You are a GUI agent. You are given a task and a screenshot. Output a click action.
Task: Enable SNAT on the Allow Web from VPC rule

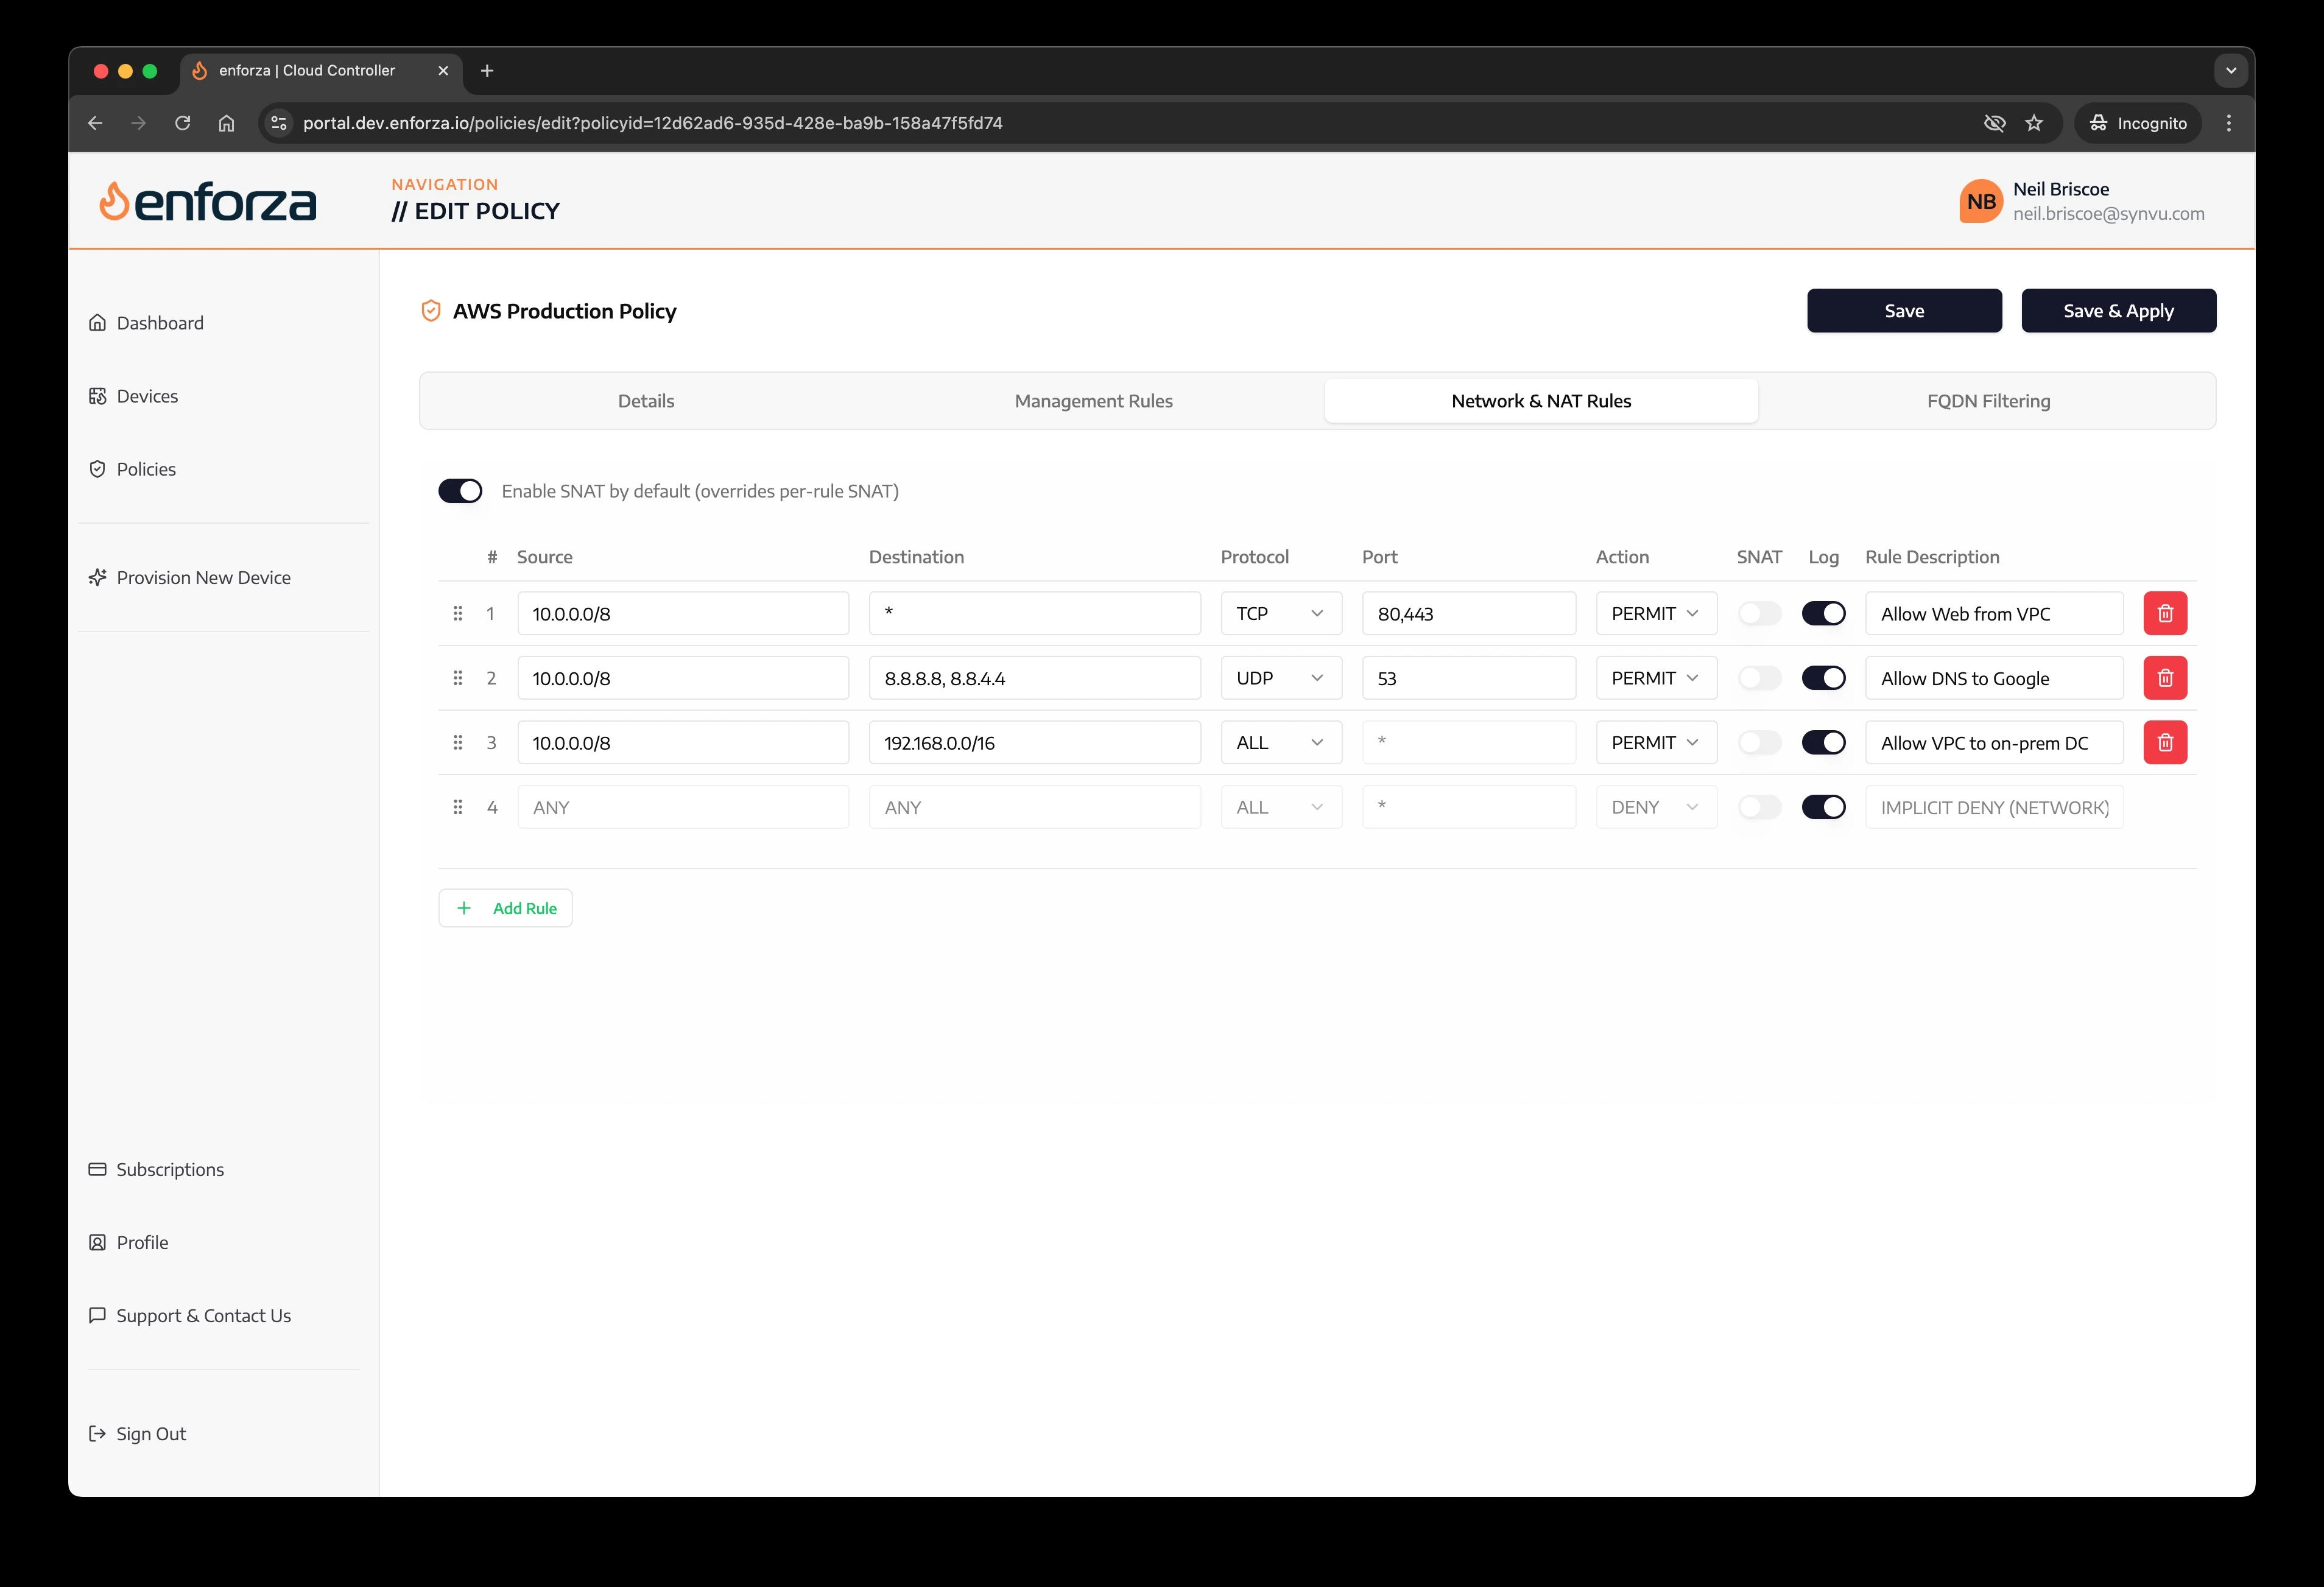(1760, 613)
